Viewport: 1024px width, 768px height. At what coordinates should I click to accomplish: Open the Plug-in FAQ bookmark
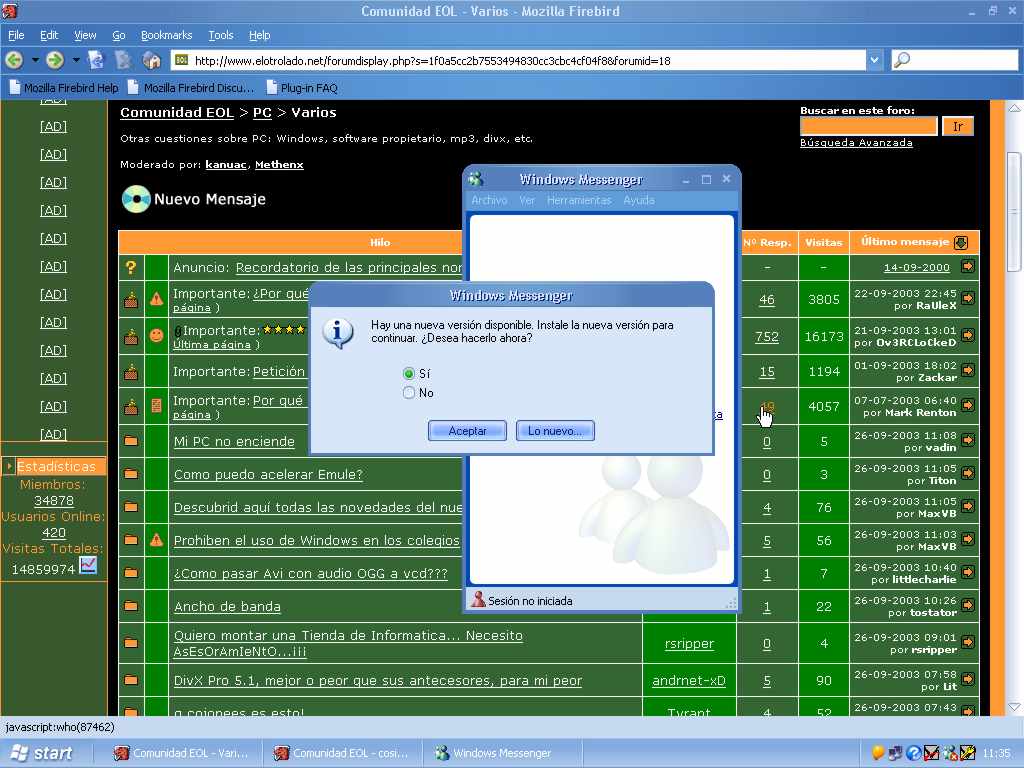tap(302, 88)
